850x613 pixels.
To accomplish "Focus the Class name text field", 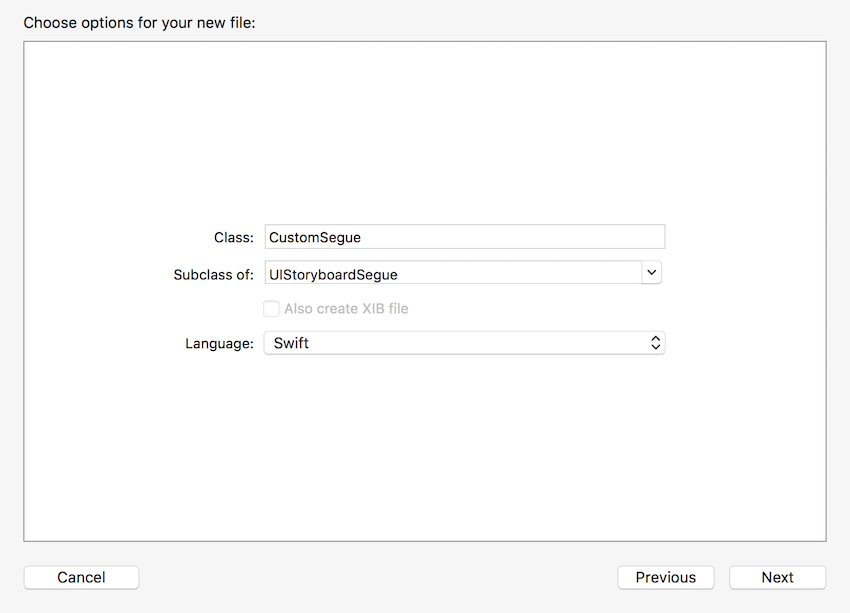I will (x=465, y=237).
